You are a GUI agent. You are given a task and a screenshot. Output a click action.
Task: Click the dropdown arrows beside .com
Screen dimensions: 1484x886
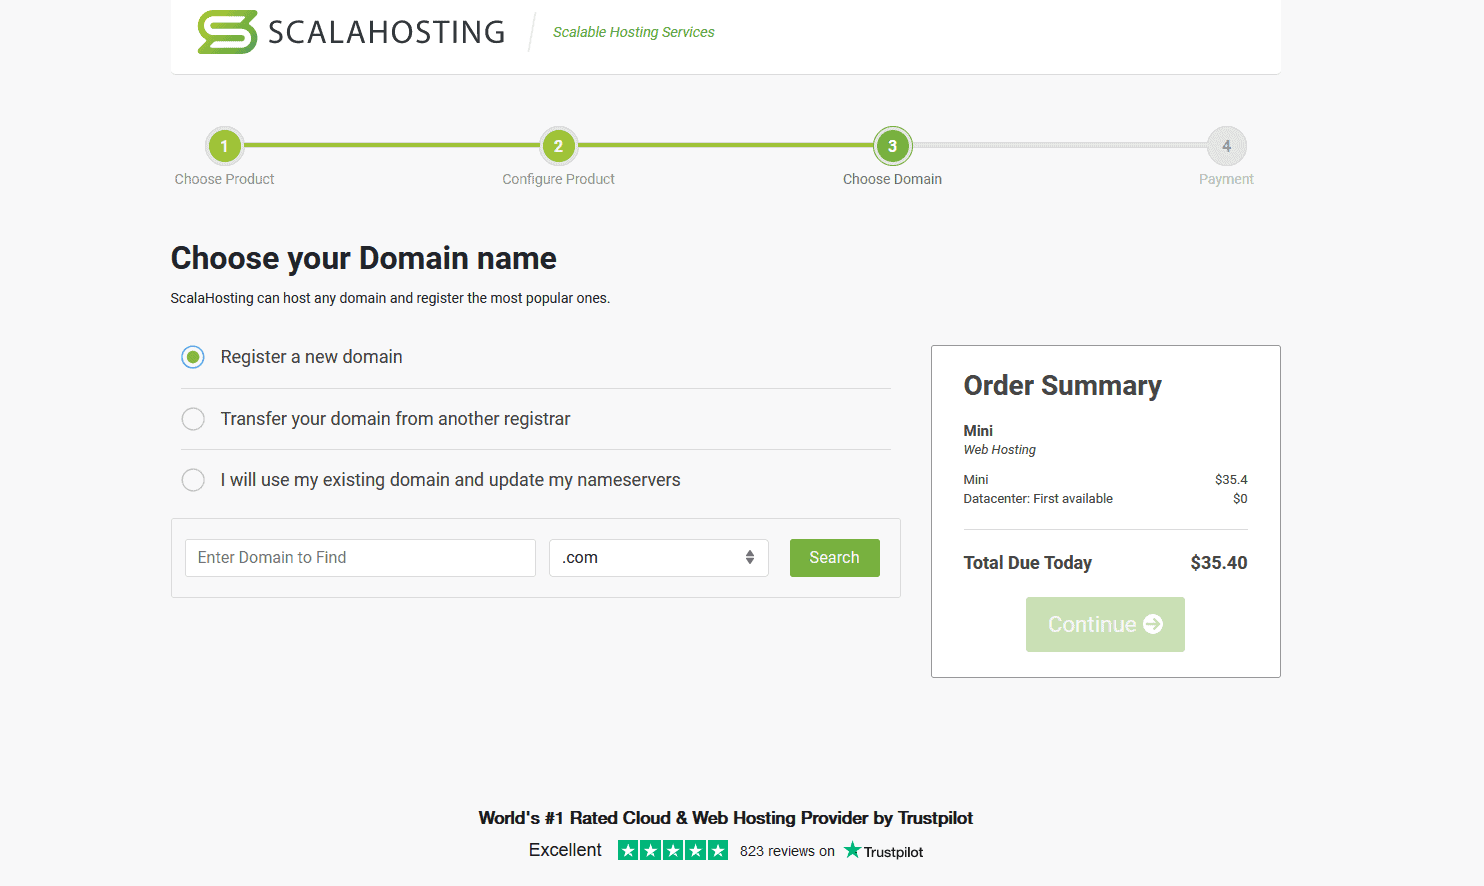click(x=750, y=558)
